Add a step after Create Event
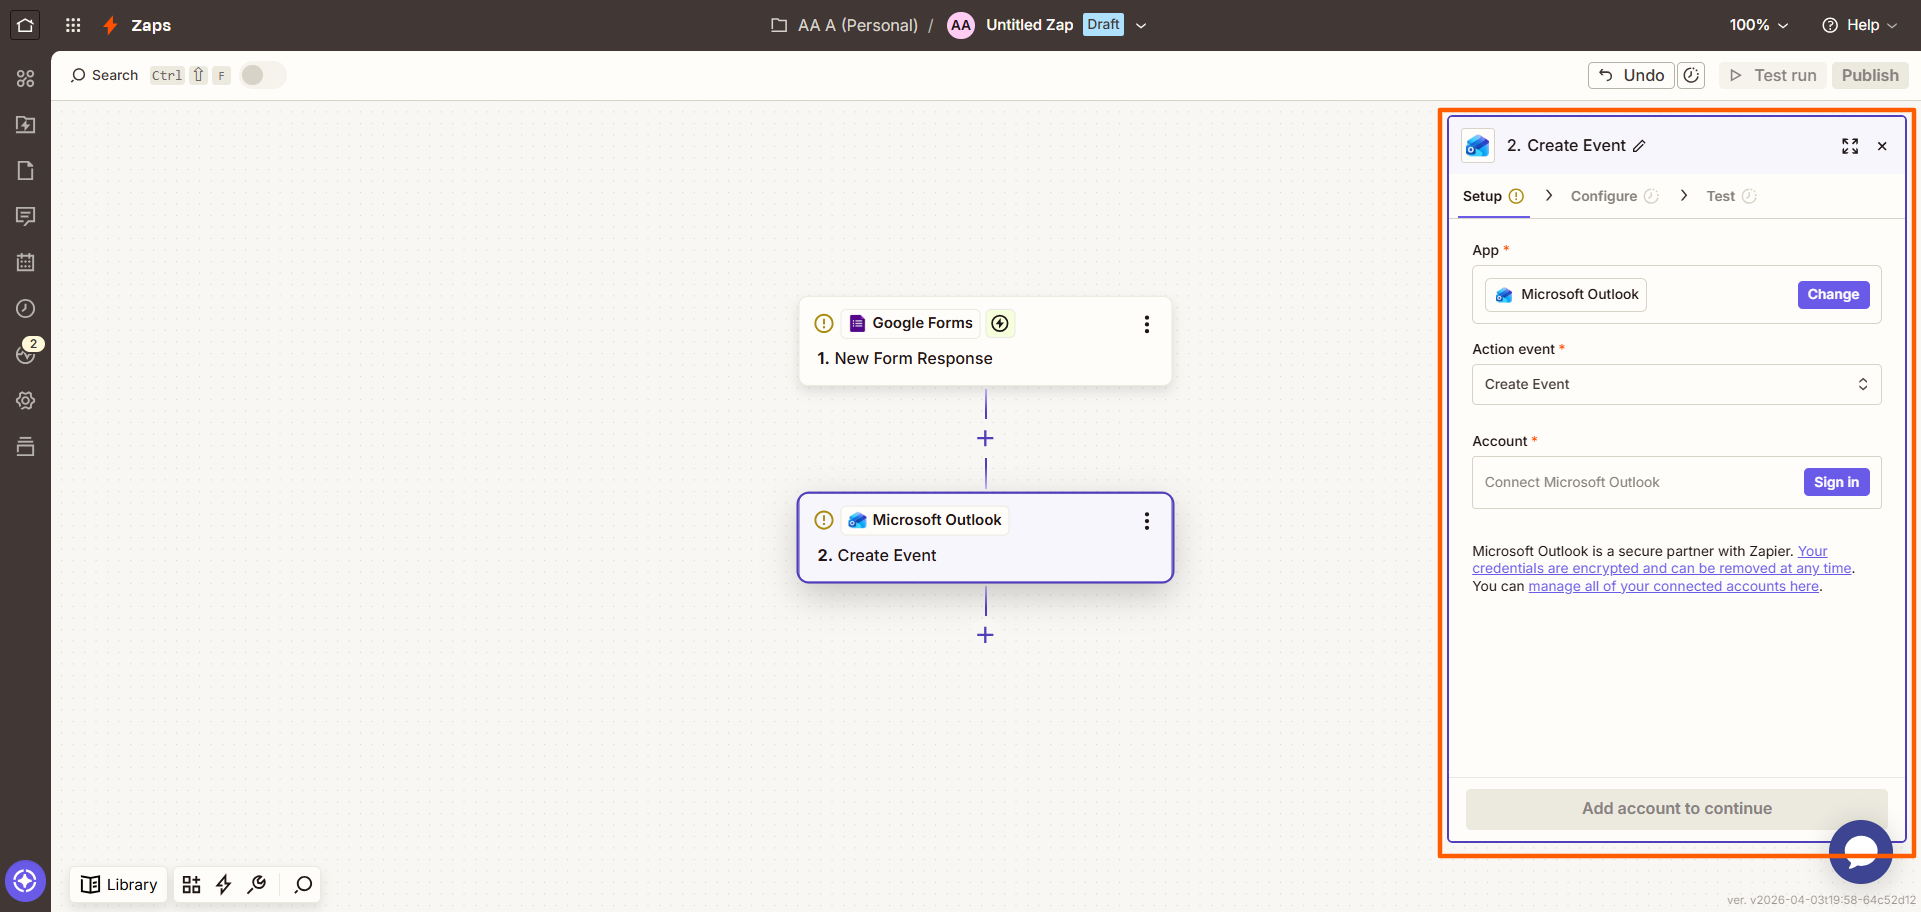1921x912 pixels. click(985, 635)
